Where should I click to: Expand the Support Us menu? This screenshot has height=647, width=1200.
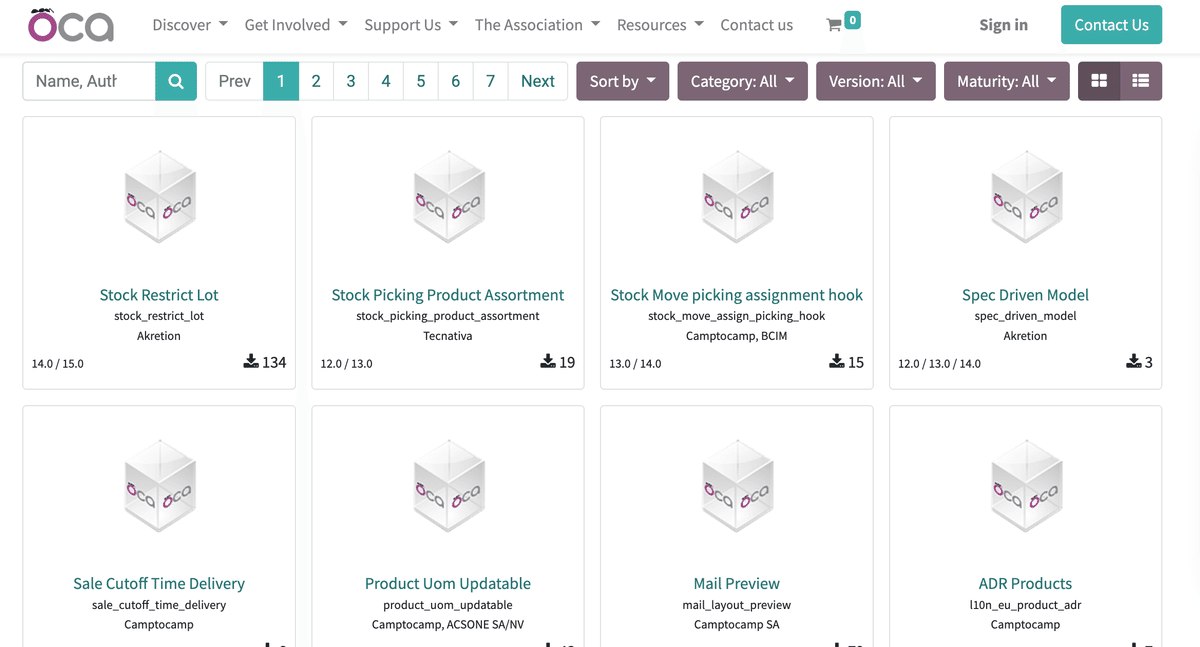click(411, 25)
